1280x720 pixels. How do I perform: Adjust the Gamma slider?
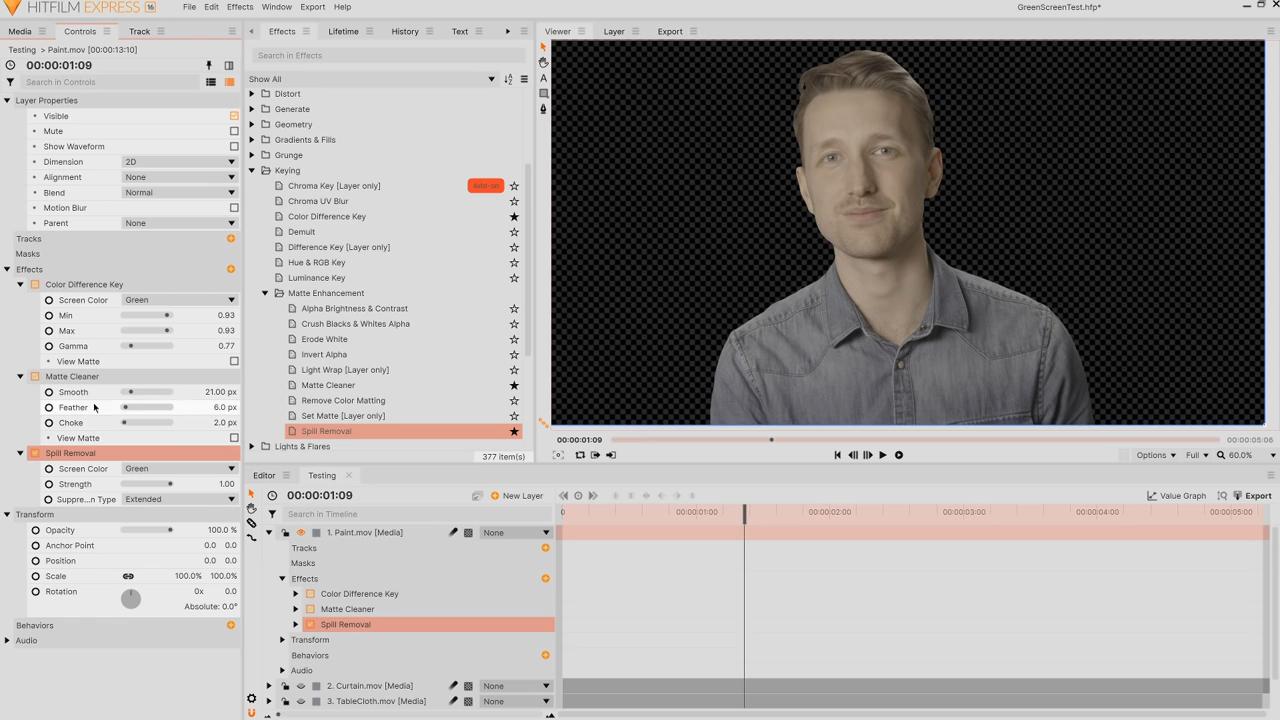pyautogui.click(x=147, y=346)
